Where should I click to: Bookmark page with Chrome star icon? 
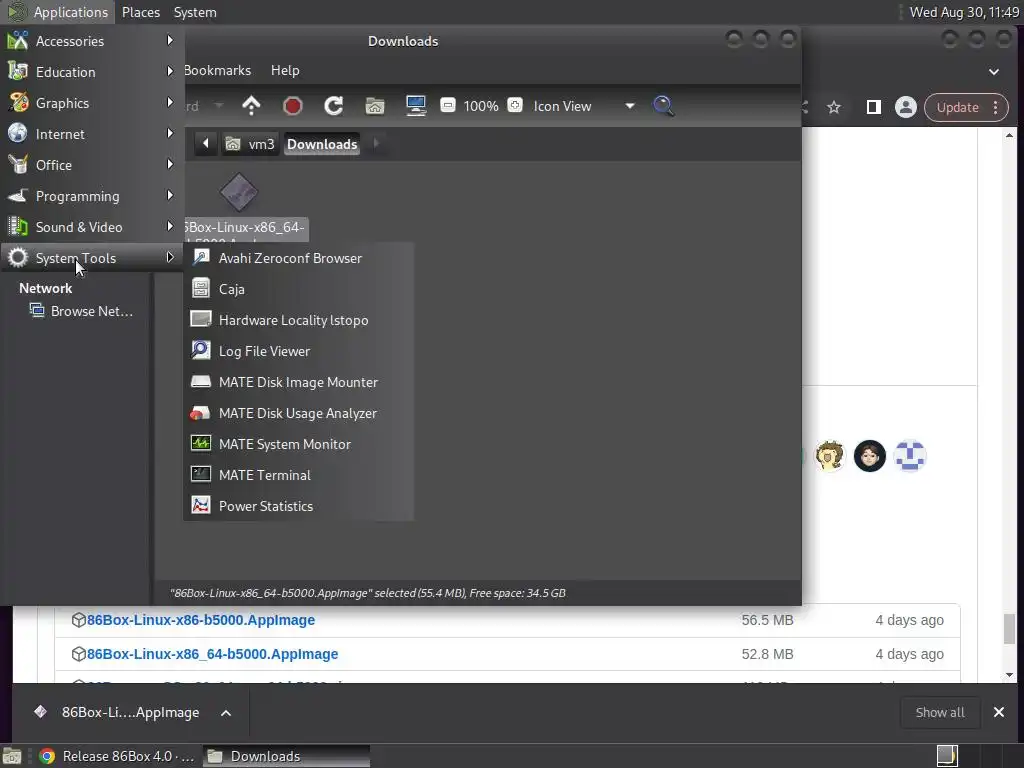[x=834, y=107]
